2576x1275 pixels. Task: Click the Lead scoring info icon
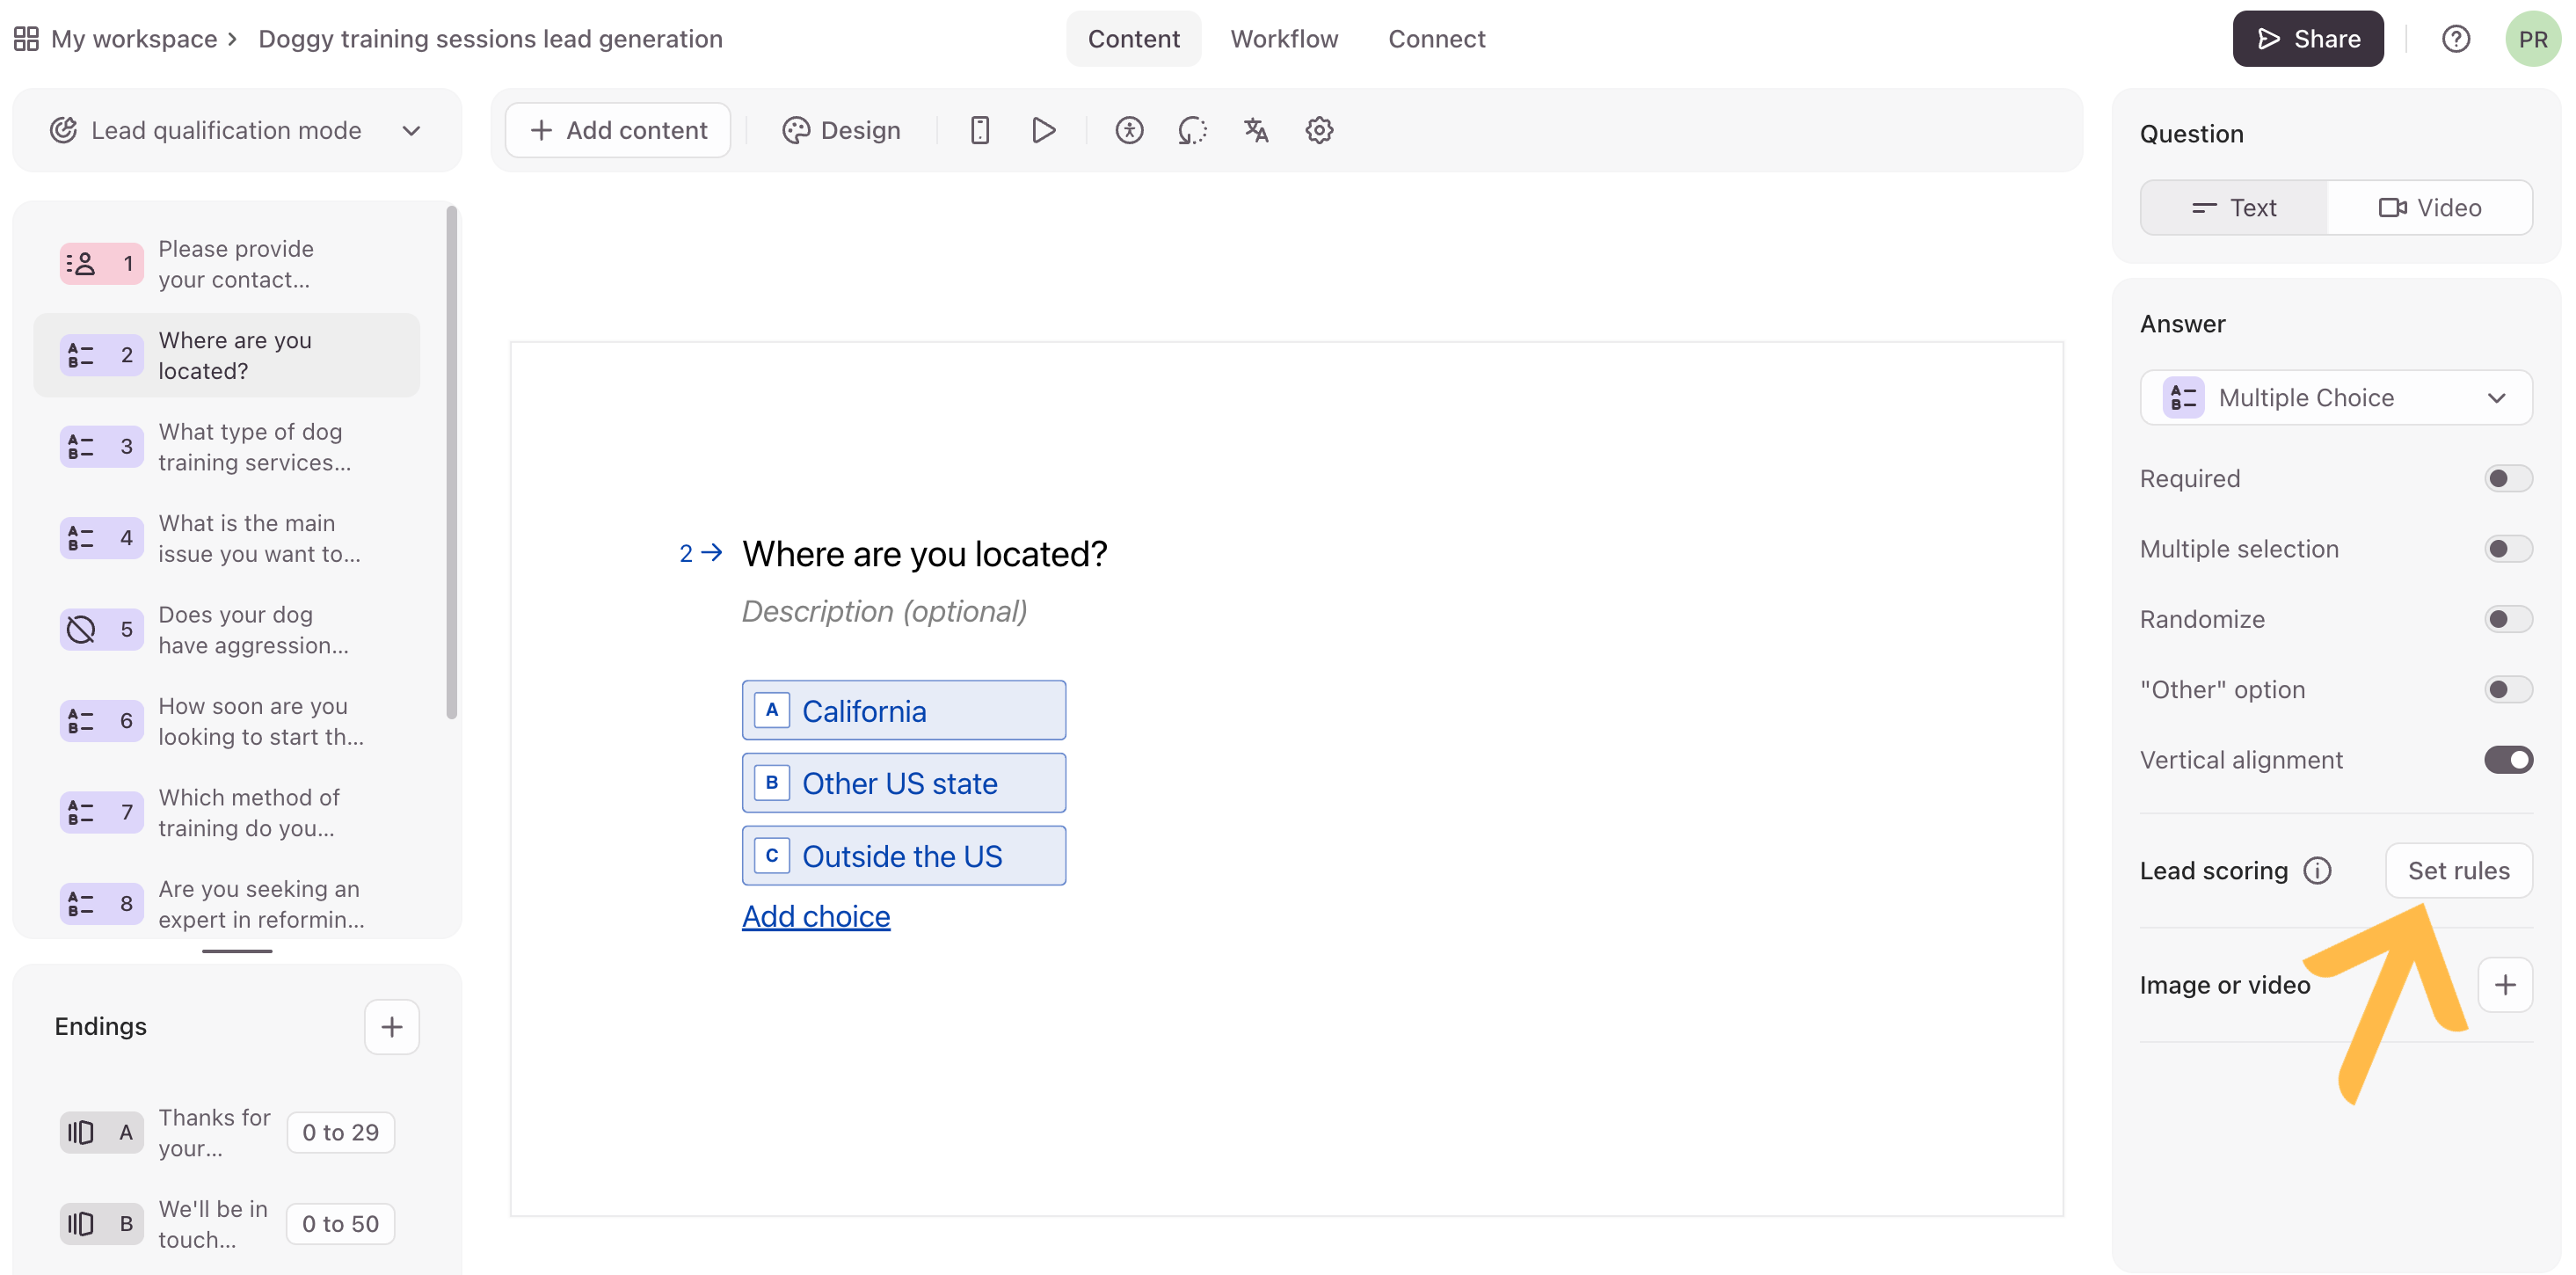point(2317,871)
